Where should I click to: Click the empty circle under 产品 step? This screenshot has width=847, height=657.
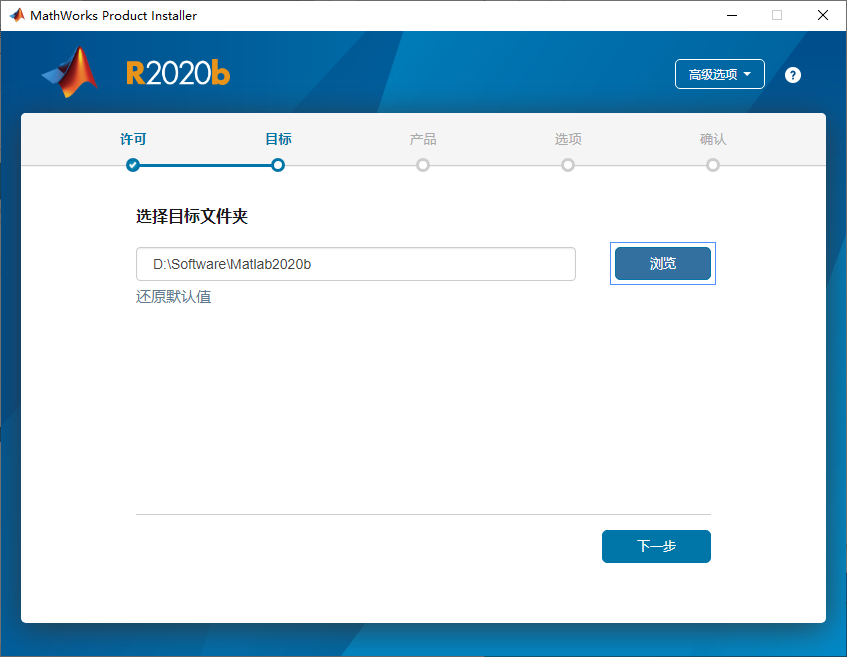click(x=423, y=165)
